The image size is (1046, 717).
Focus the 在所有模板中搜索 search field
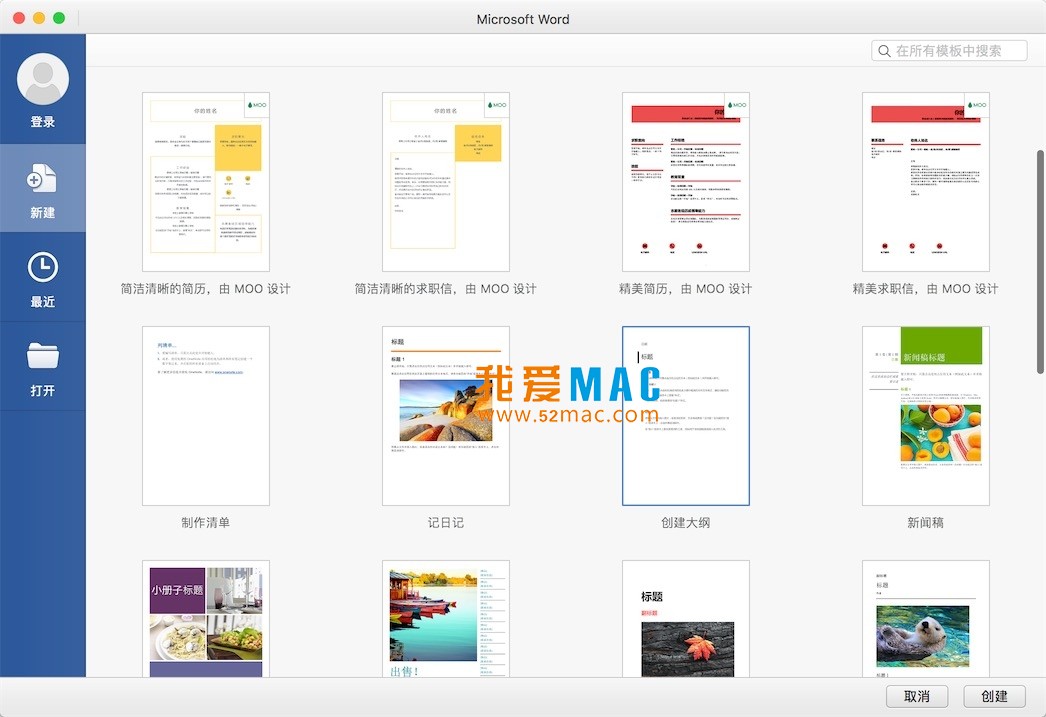click(x=949, y=51)
